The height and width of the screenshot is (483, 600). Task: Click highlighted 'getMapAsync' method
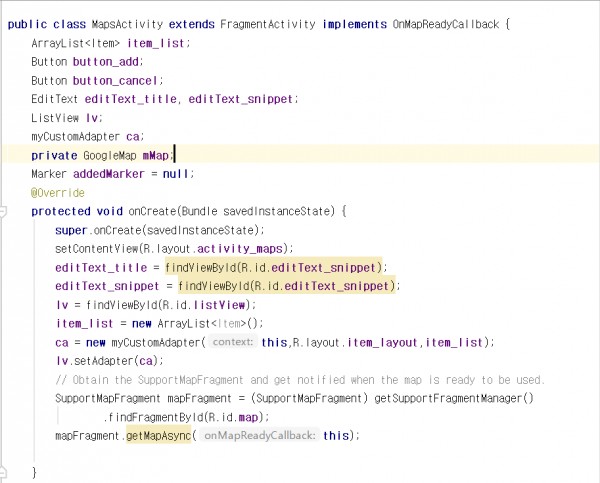tap(158, 436)
